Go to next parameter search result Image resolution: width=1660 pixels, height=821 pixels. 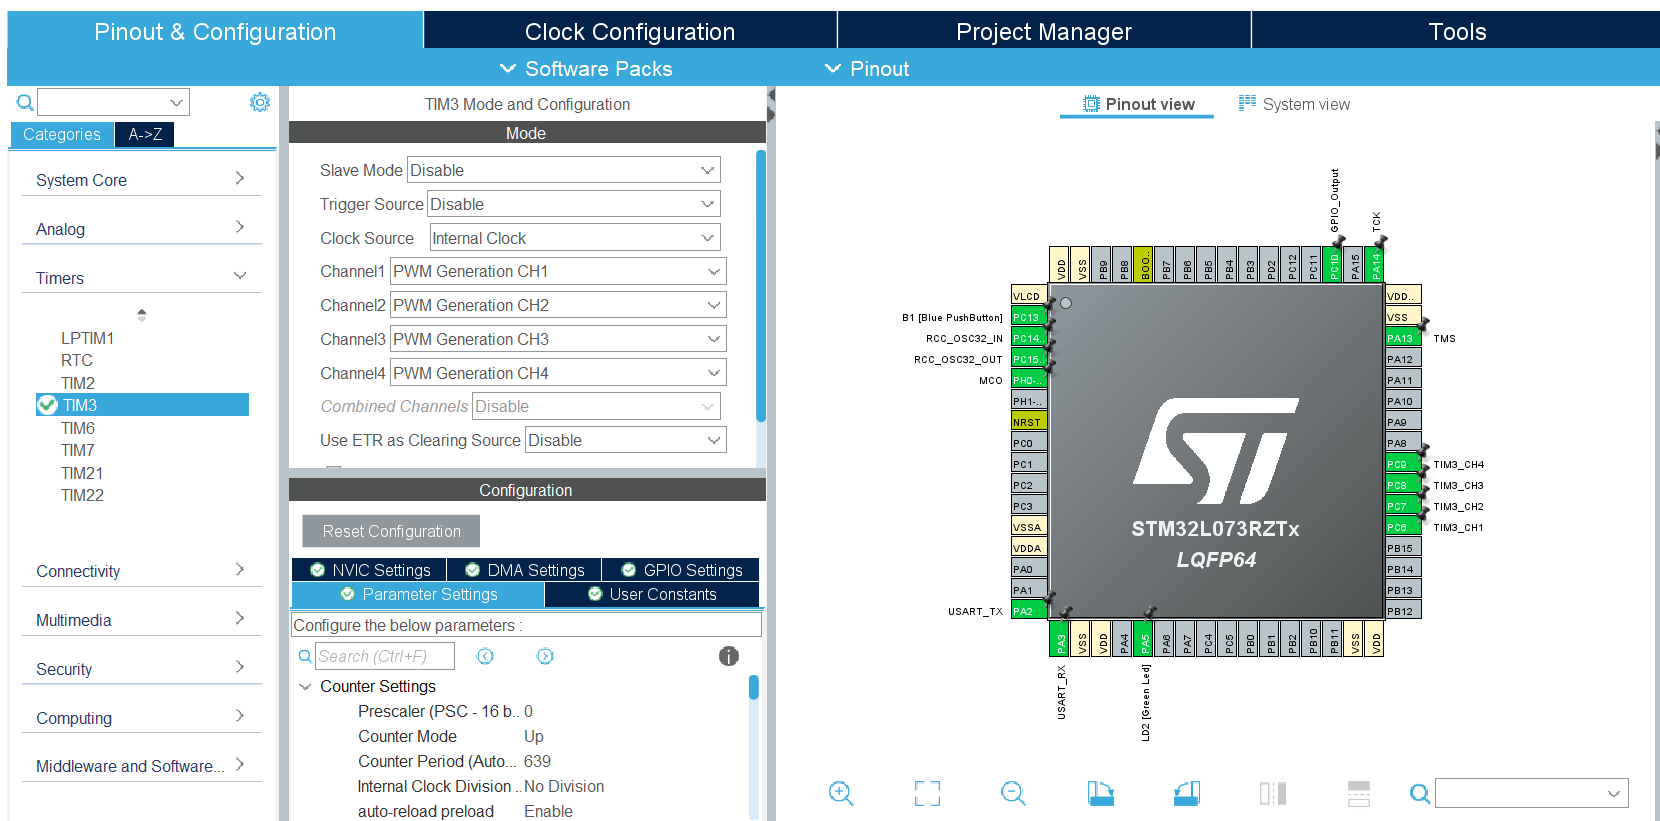tap(545, 656)
